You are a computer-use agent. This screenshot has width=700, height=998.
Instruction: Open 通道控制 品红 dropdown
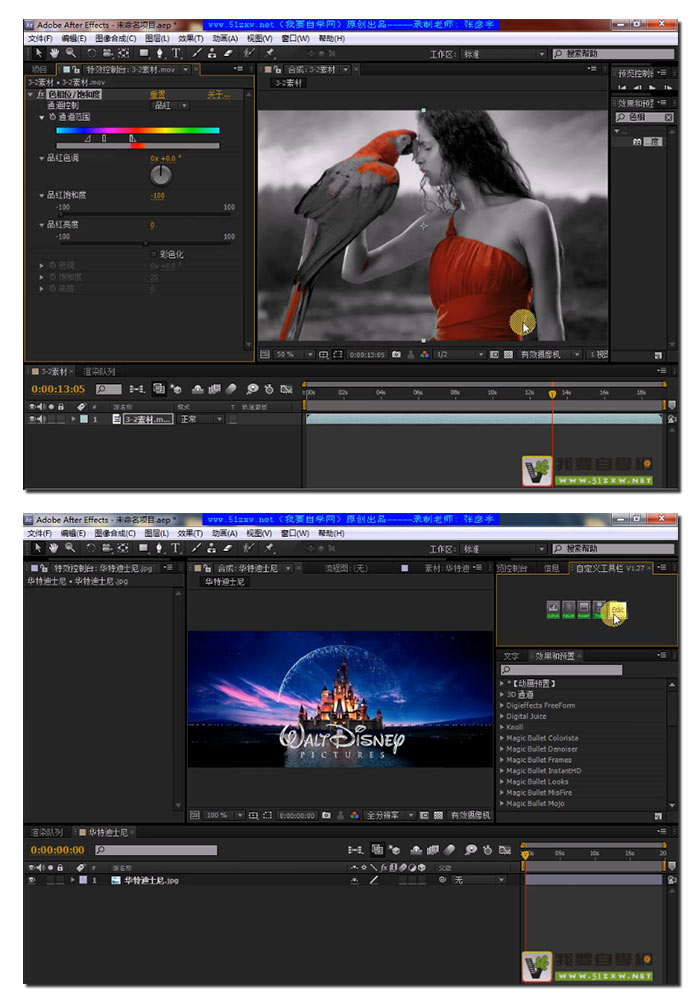171,106
